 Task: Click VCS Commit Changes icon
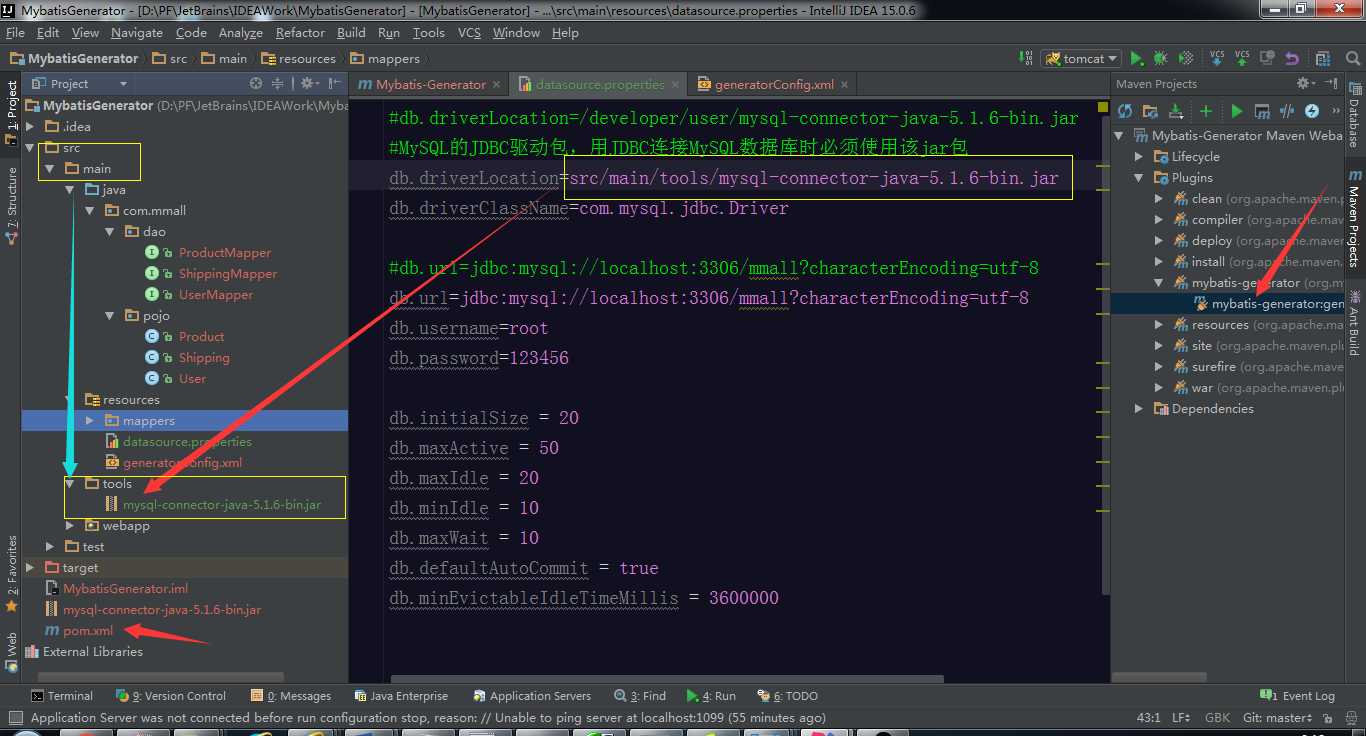pyautogui.click(x=1242, y=58)
